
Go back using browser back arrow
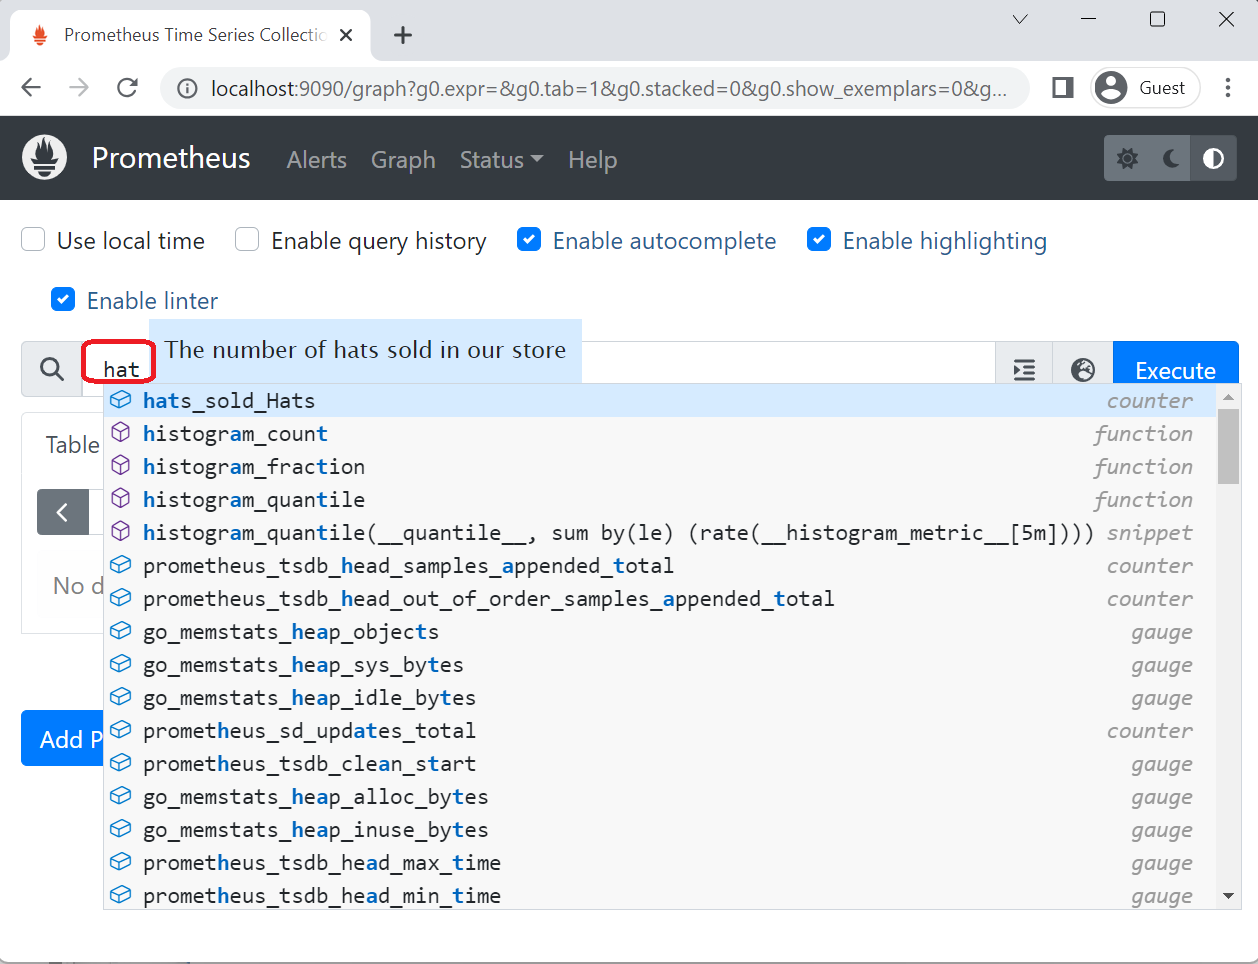click(31, 88)
